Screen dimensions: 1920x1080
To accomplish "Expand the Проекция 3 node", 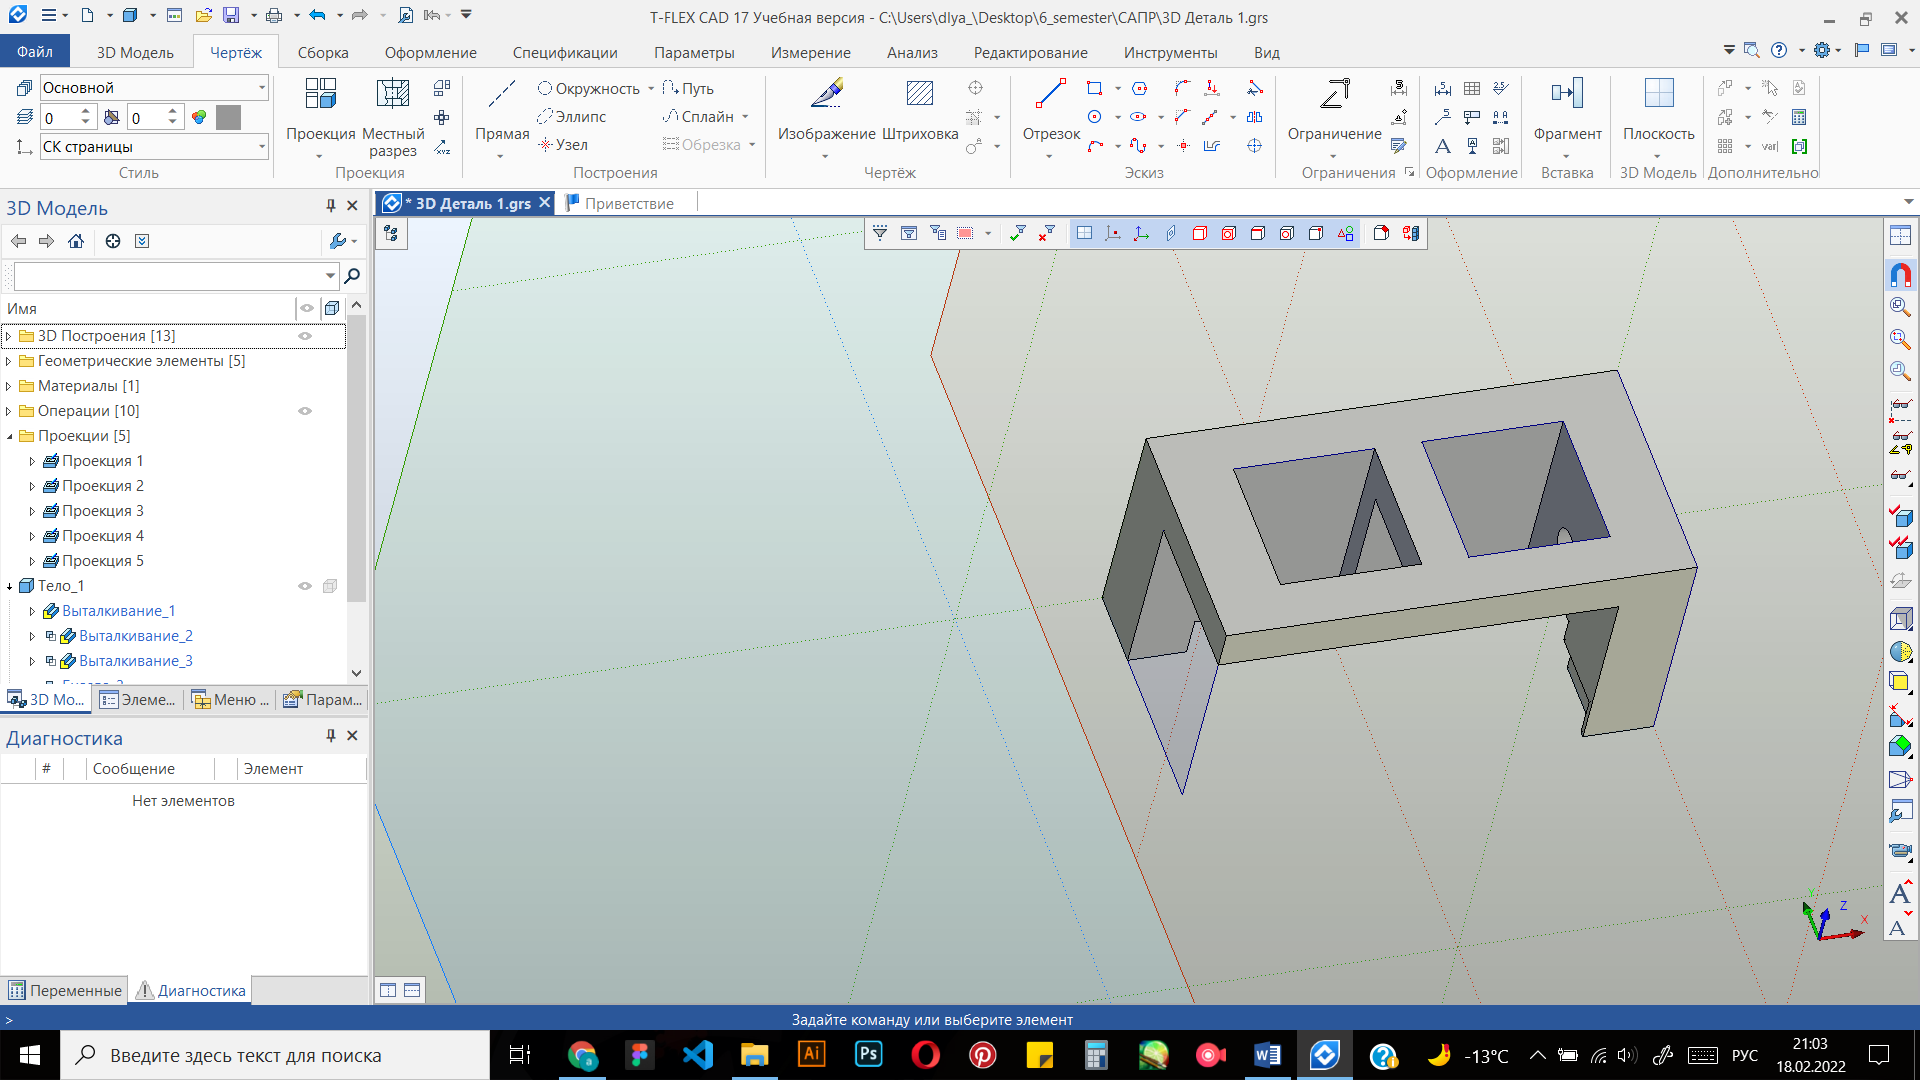I will [x=32, y=511].
